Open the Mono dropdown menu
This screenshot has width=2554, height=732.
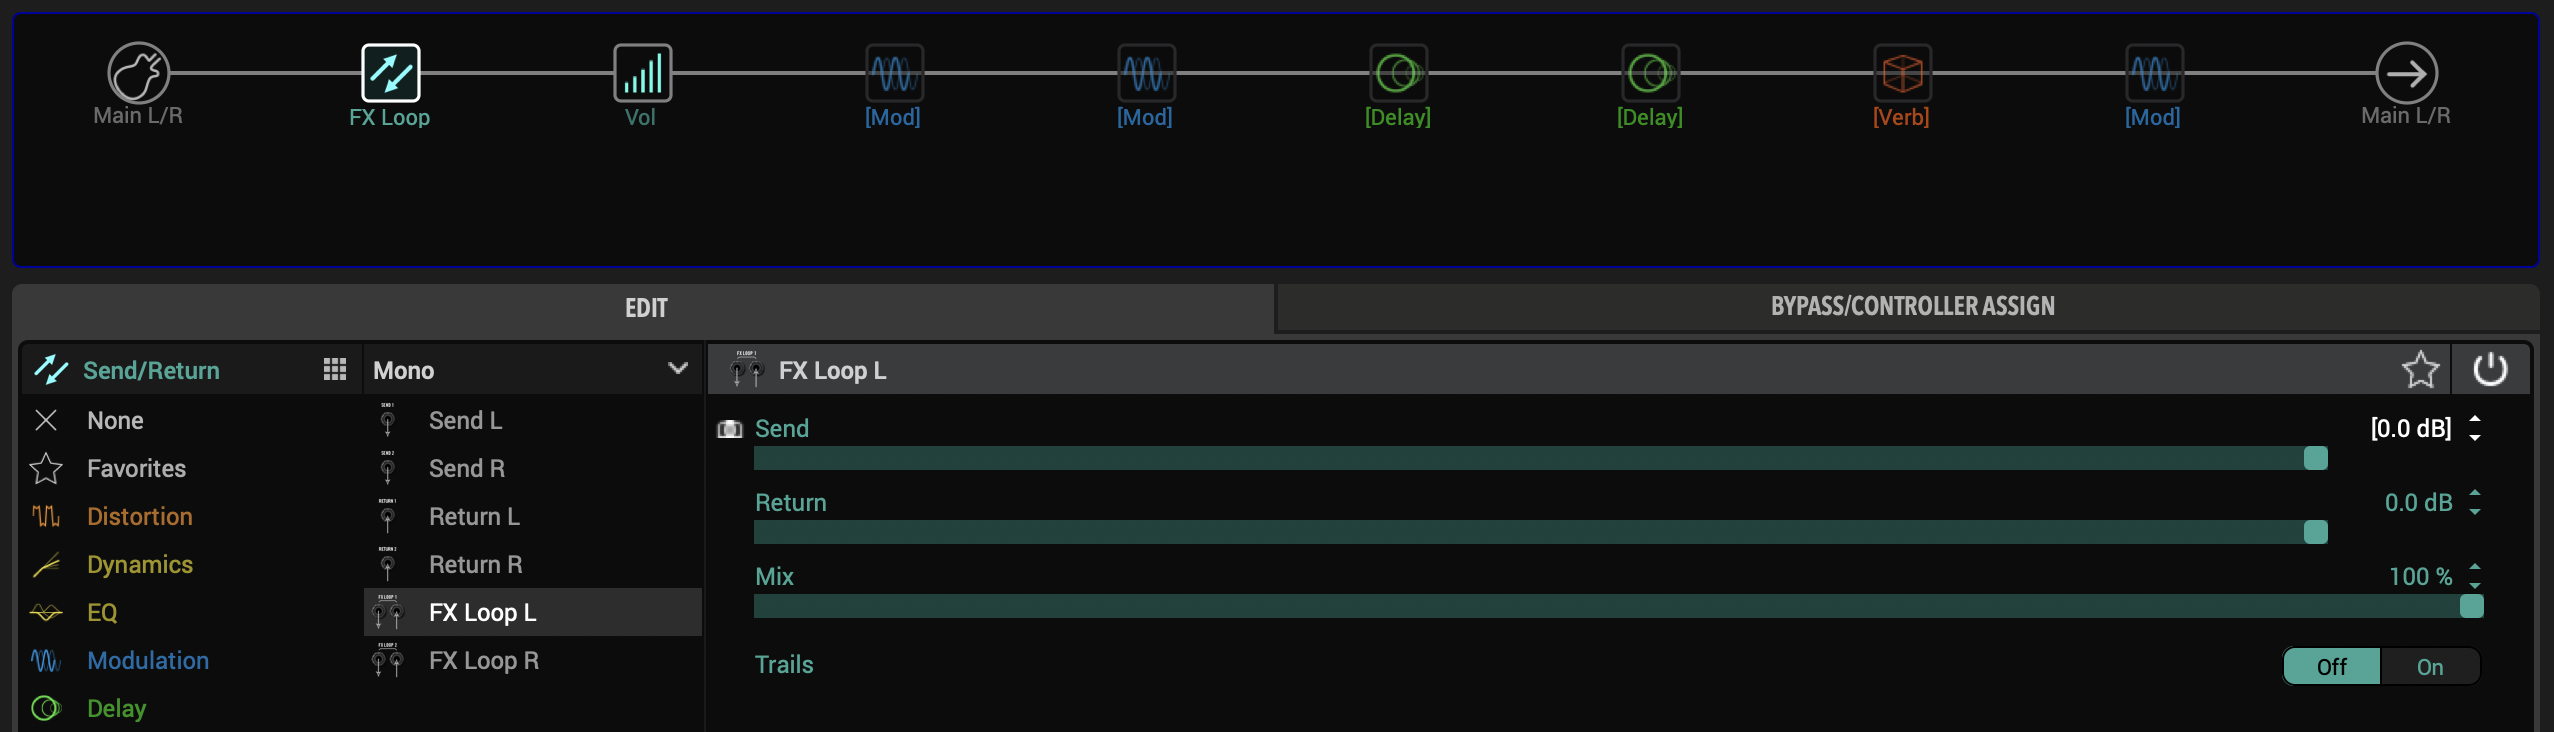point(532,370)
